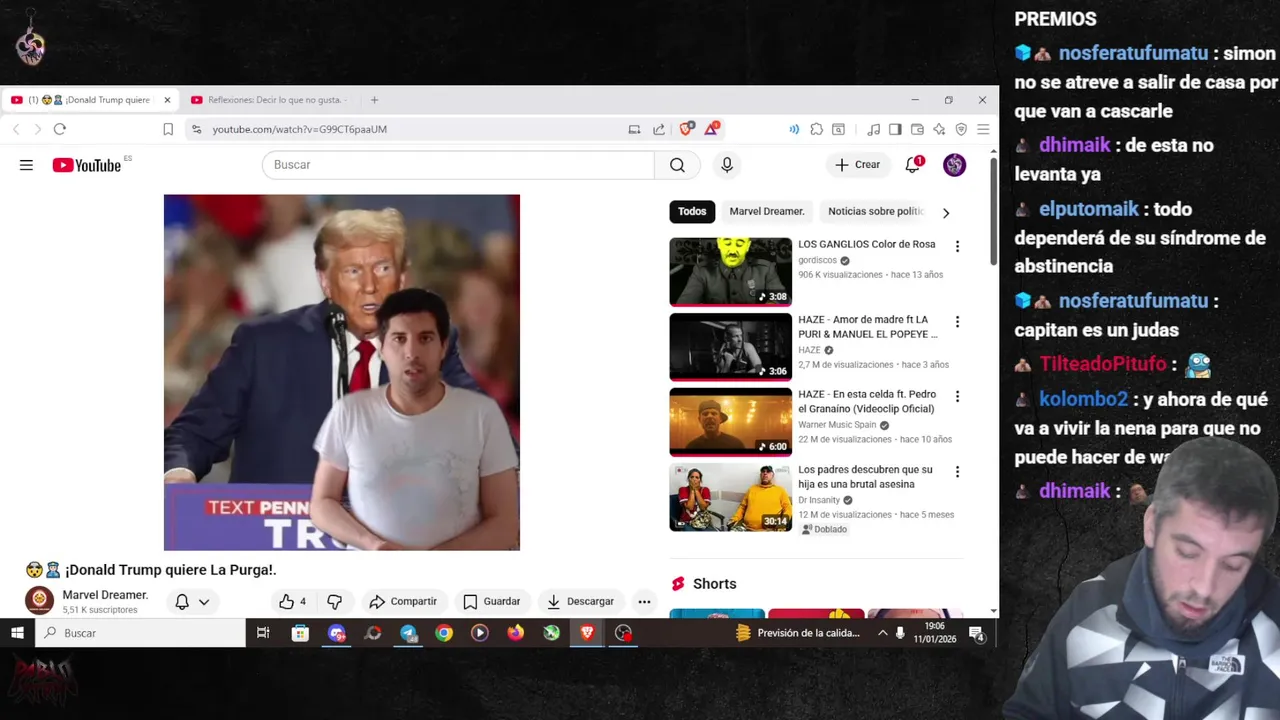Open the YouTube hamburger guide menu
Image resolution: width=1280 pixels, height=720 pixels.
tap(26, 165)
